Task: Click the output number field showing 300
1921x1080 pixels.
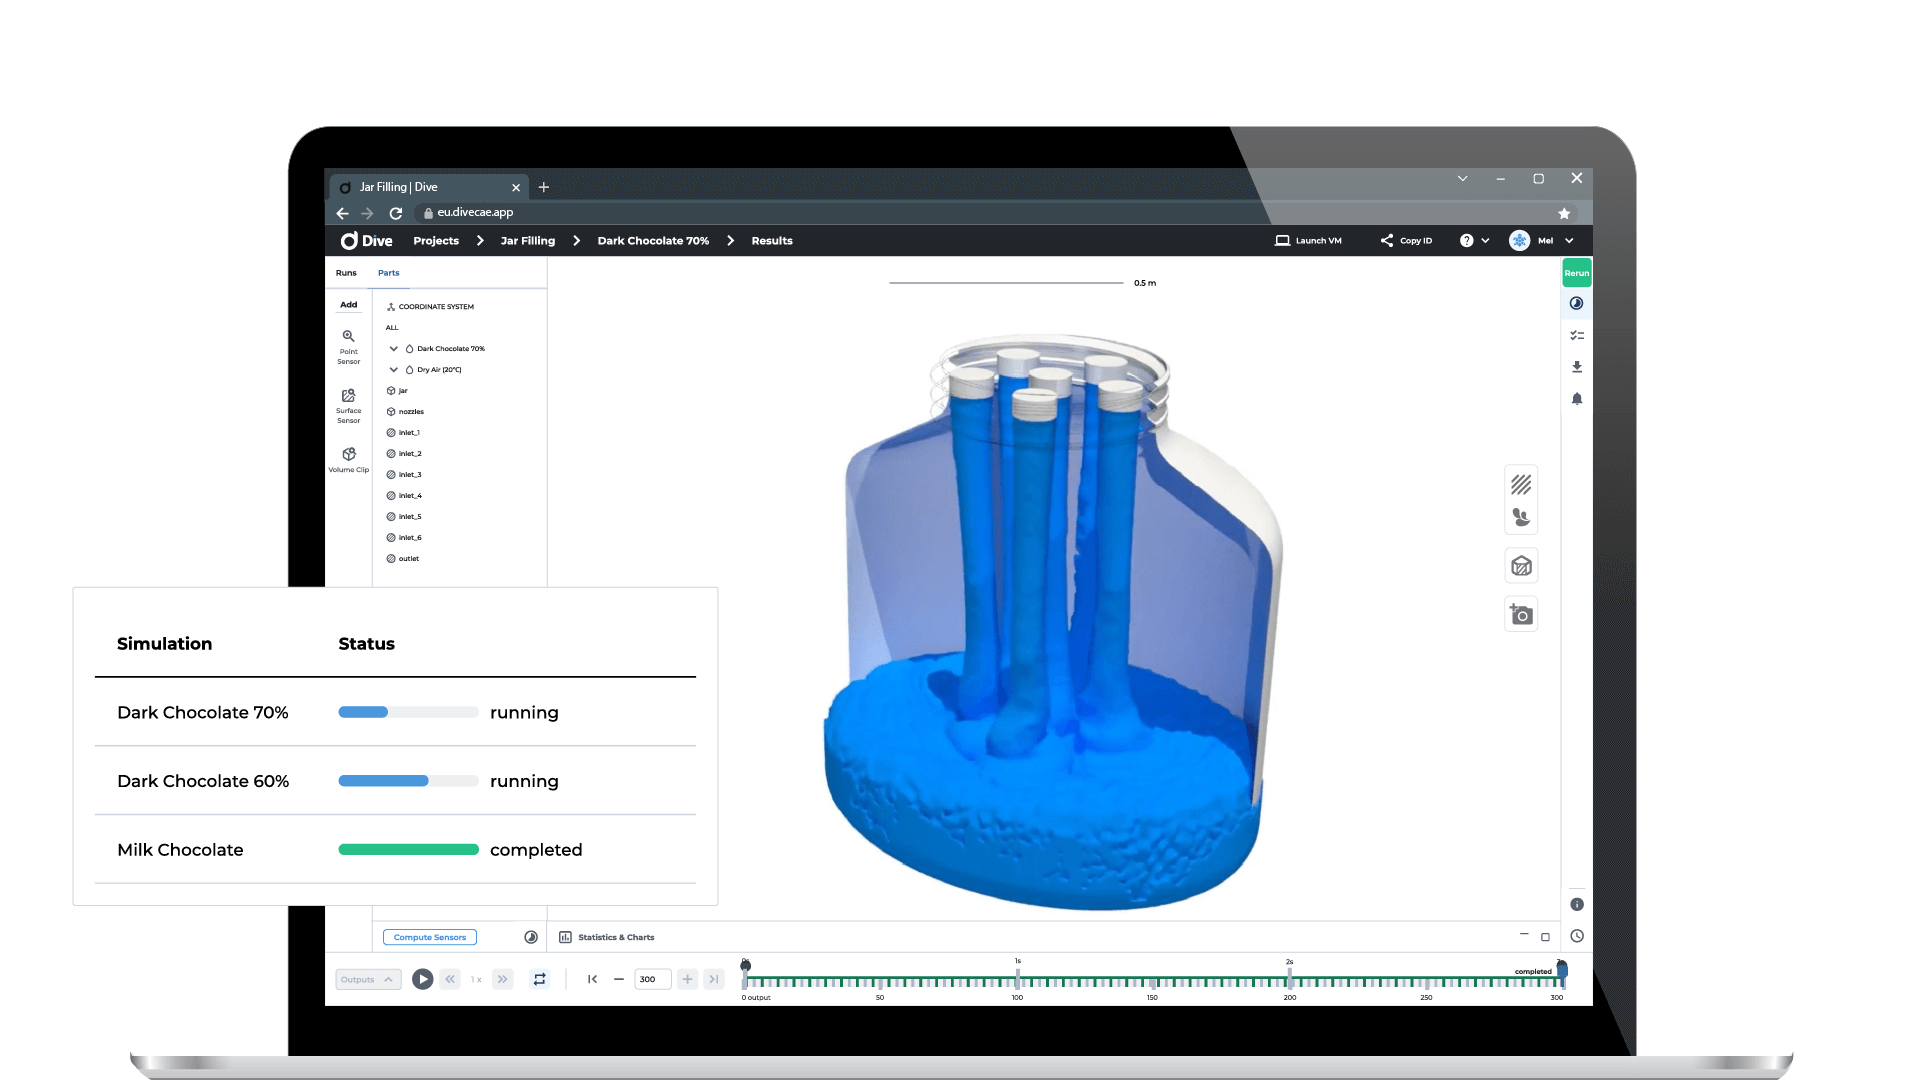Action: tap(650, 979)
